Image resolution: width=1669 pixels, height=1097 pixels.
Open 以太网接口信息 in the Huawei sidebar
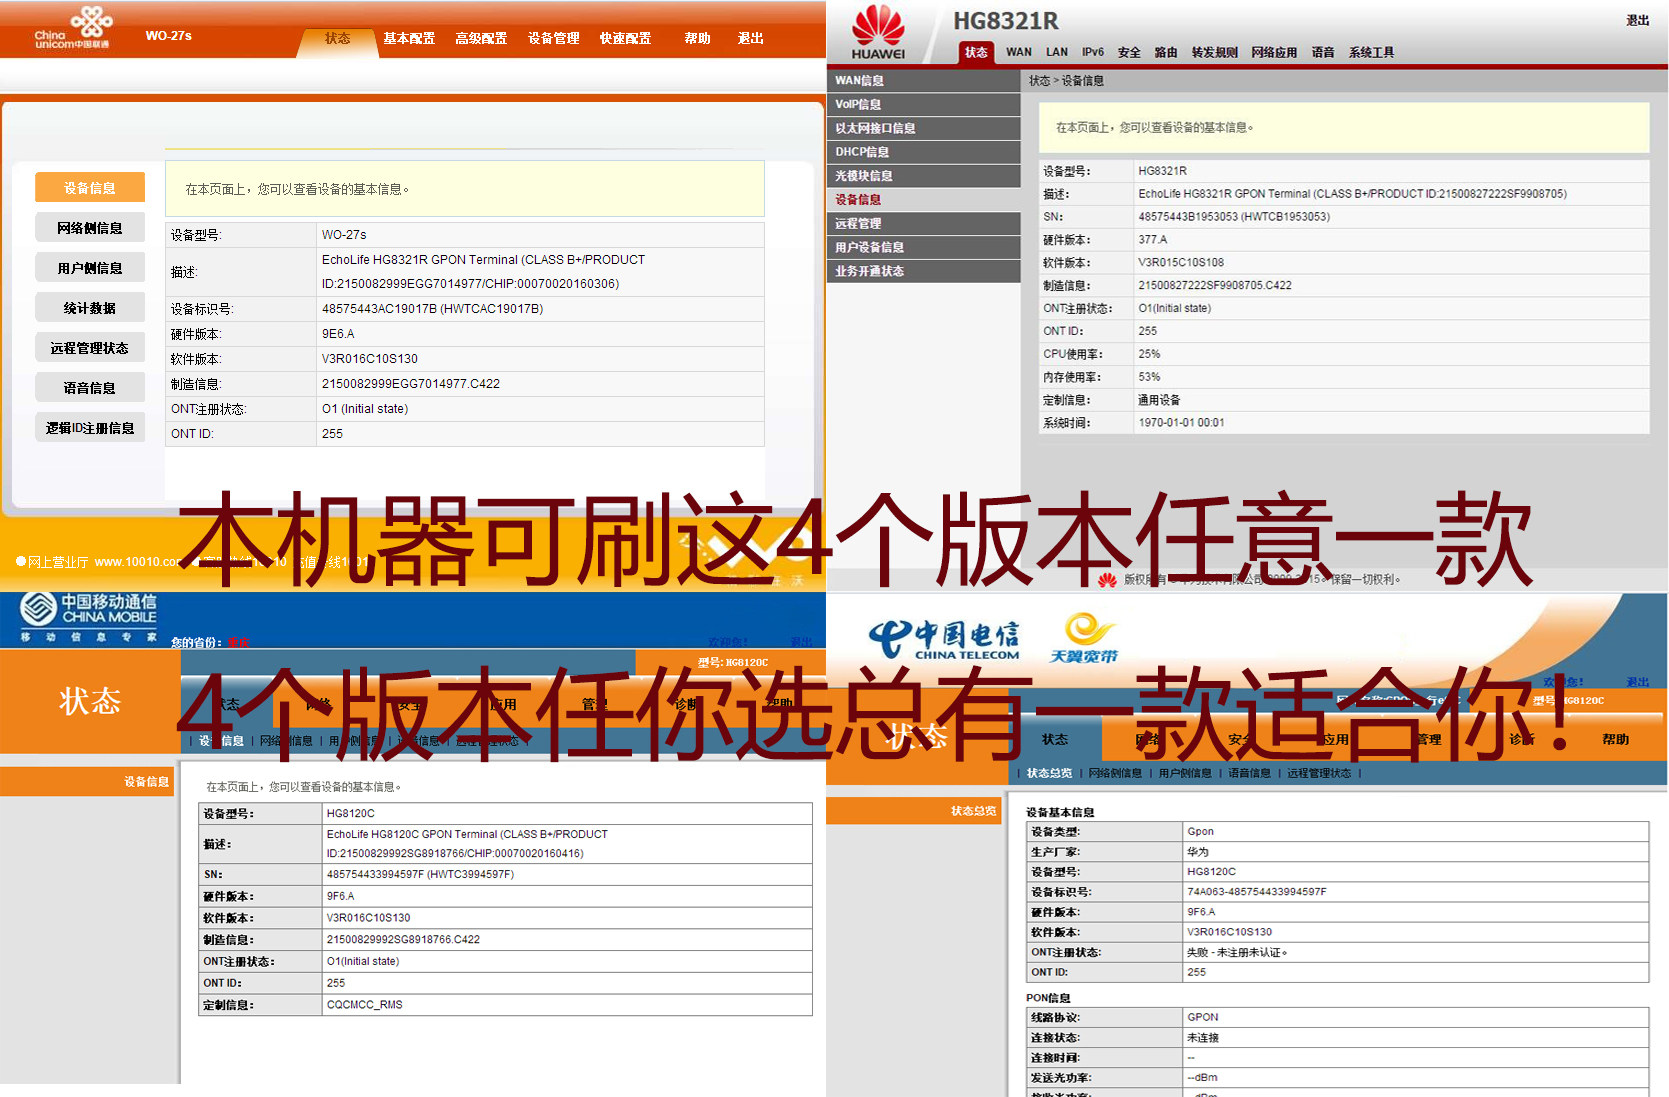924,128
